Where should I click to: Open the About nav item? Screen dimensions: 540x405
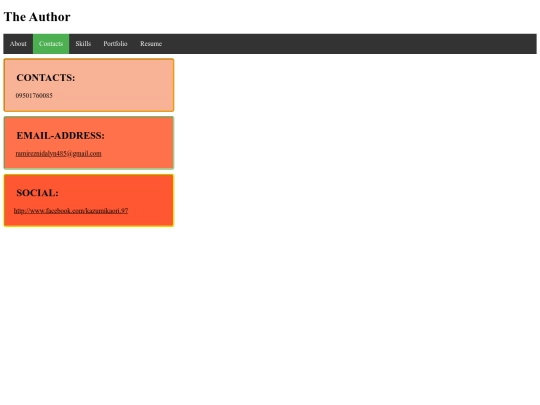coord(18,44)
